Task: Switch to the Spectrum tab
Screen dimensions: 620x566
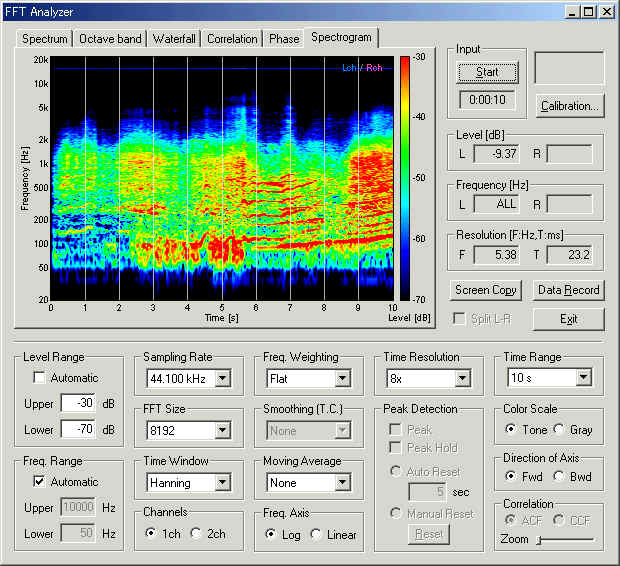Action: (x=44, y=39)
